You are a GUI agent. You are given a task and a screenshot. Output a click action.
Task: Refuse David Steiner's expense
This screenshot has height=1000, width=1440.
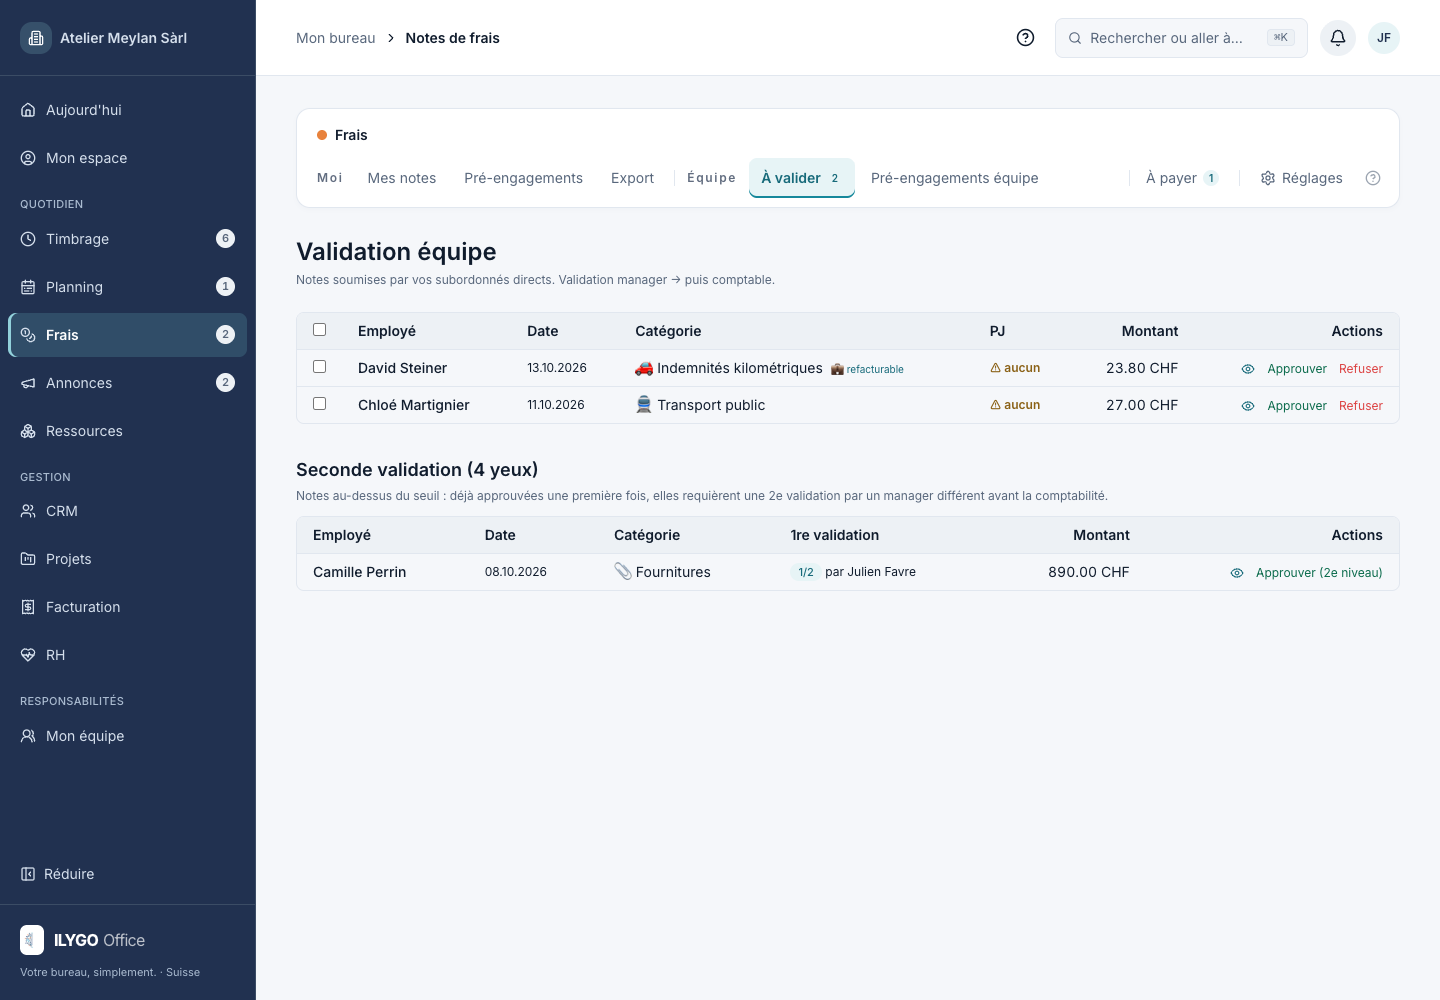pos(1361,369)
